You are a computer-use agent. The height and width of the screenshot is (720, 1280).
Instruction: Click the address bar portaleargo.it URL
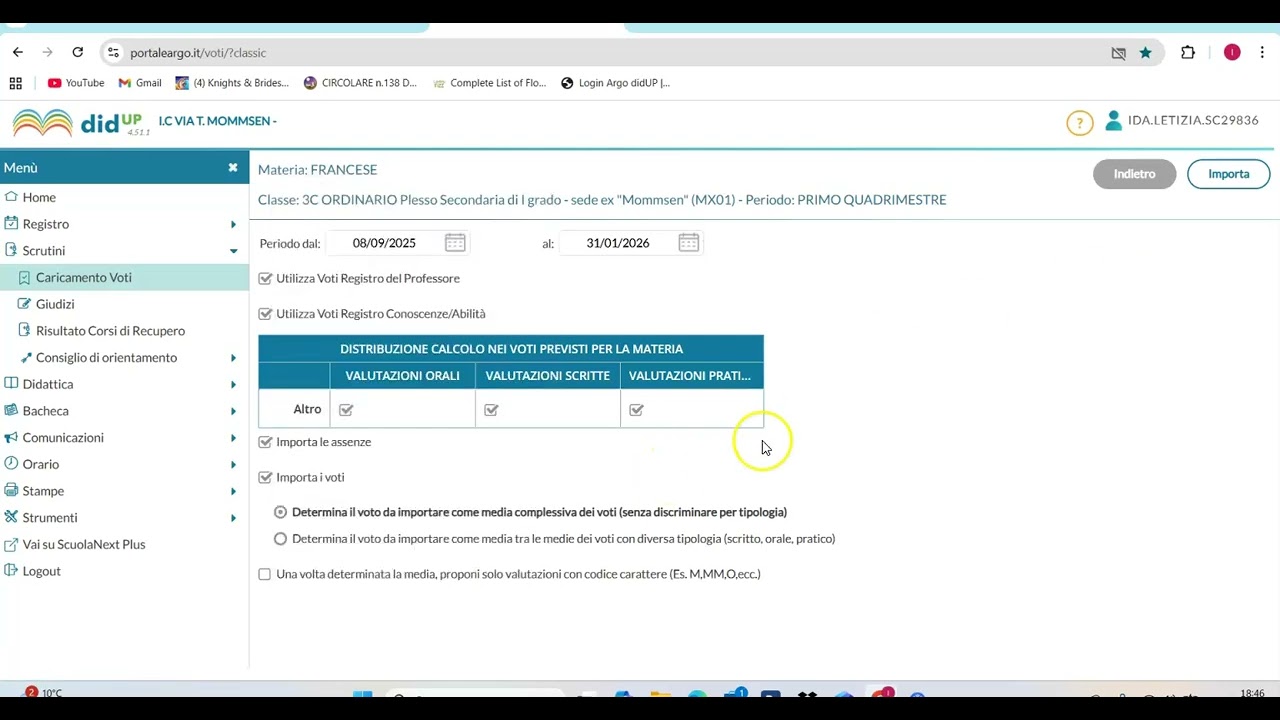point(198,52)
